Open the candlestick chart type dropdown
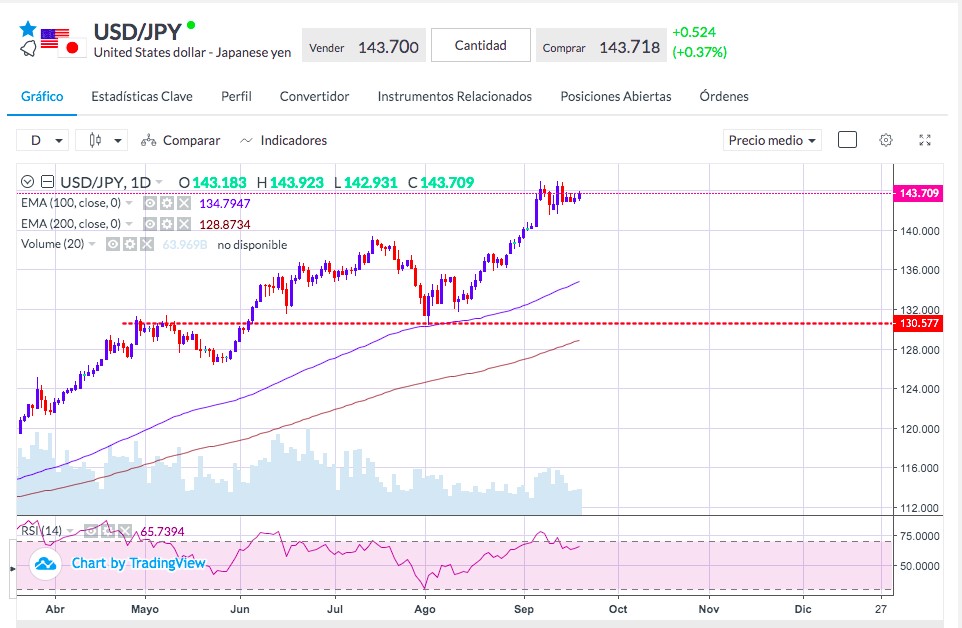The width and height of the screenshot is (962, 628). (101, 140)
